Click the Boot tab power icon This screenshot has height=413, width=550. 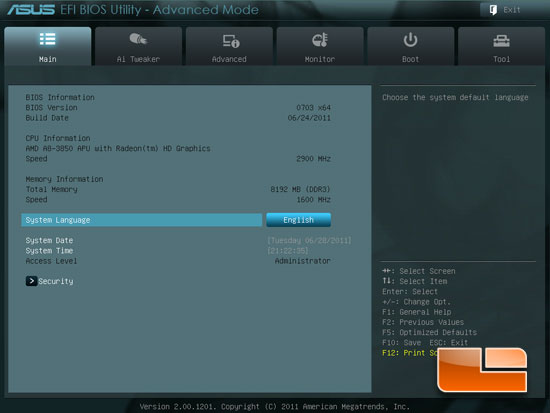pos(410,40)
